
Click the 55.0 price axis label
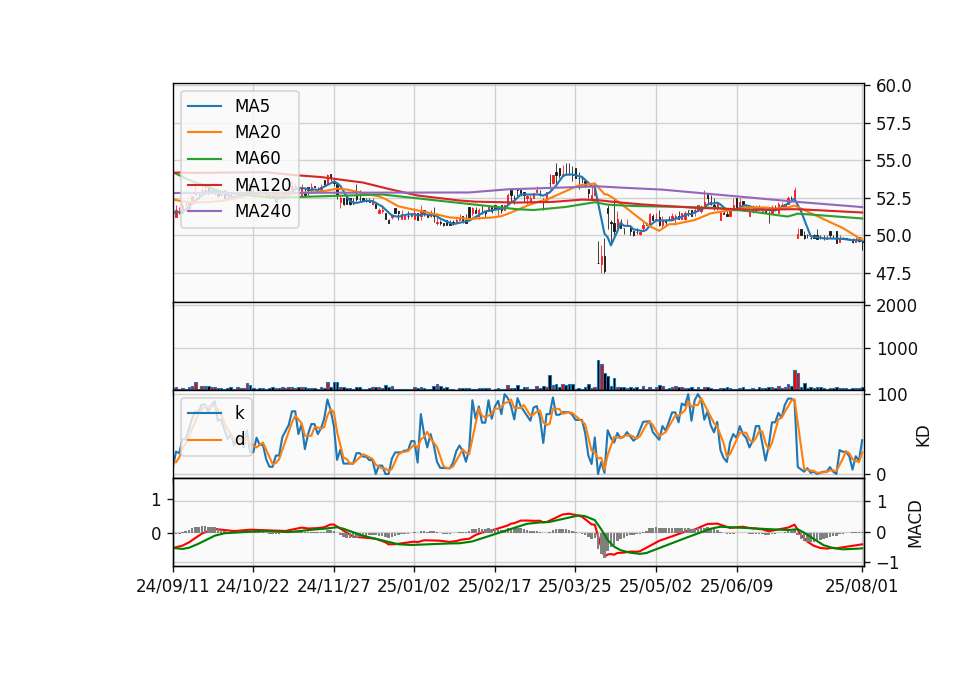pyautogui.click(x=893, y=162)
